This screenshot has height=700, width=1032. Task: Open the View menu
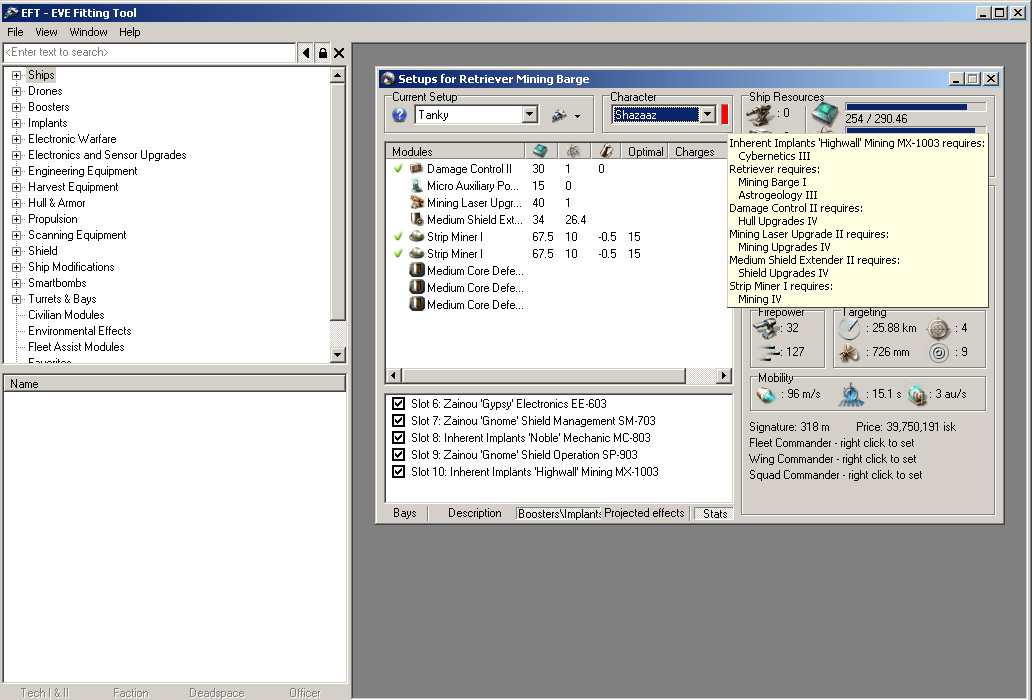pyautogui.click(x=46, y=32)
